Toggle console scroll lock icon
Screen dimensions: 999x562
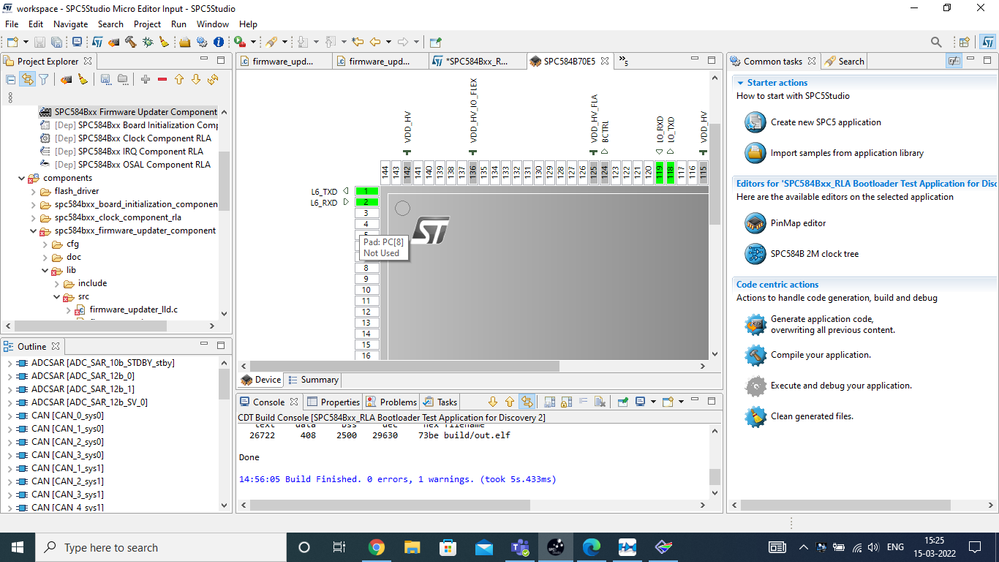(x=566, y=402)
